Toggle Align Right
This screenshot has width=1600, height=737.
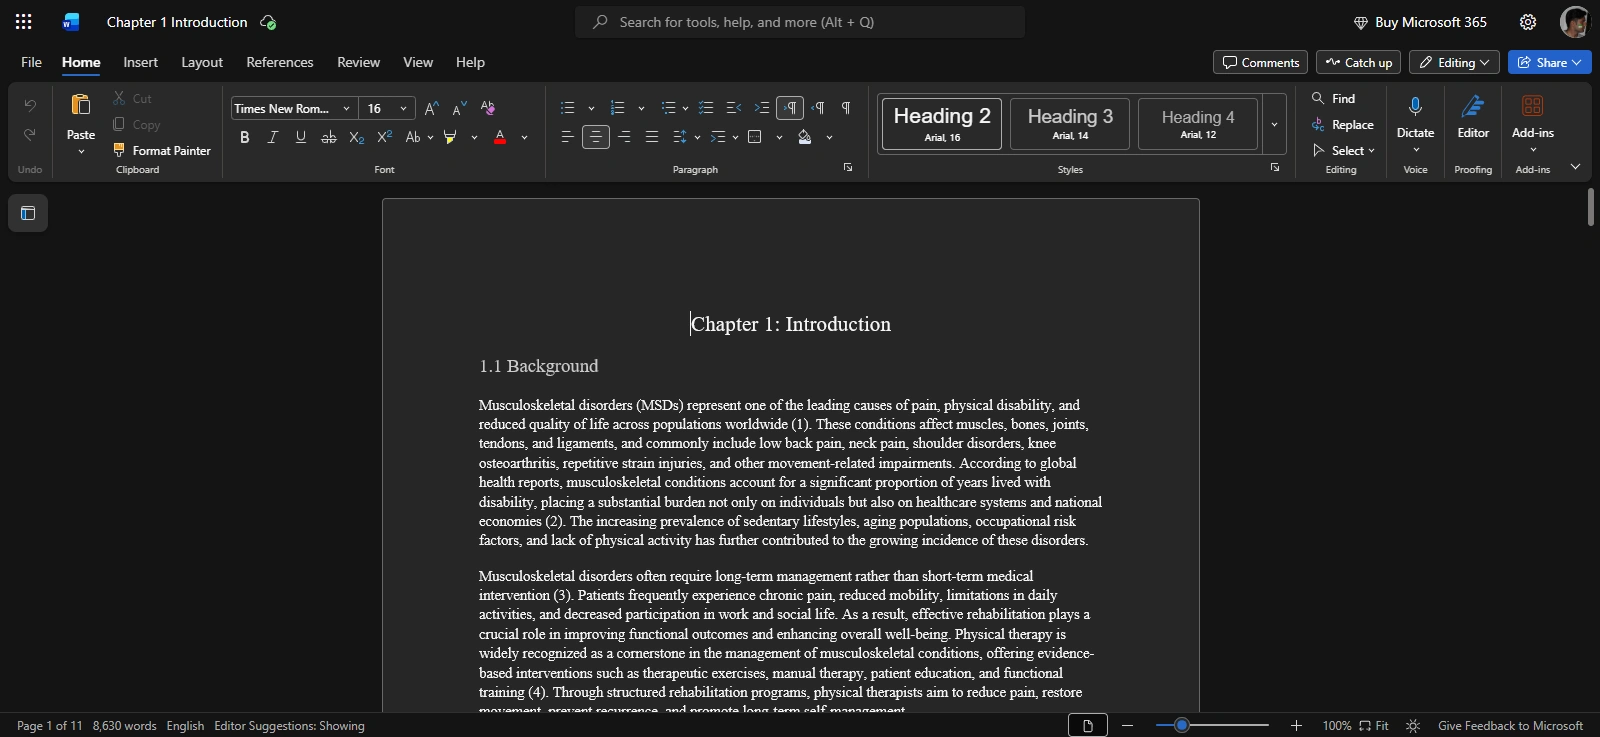pos(624,137)
